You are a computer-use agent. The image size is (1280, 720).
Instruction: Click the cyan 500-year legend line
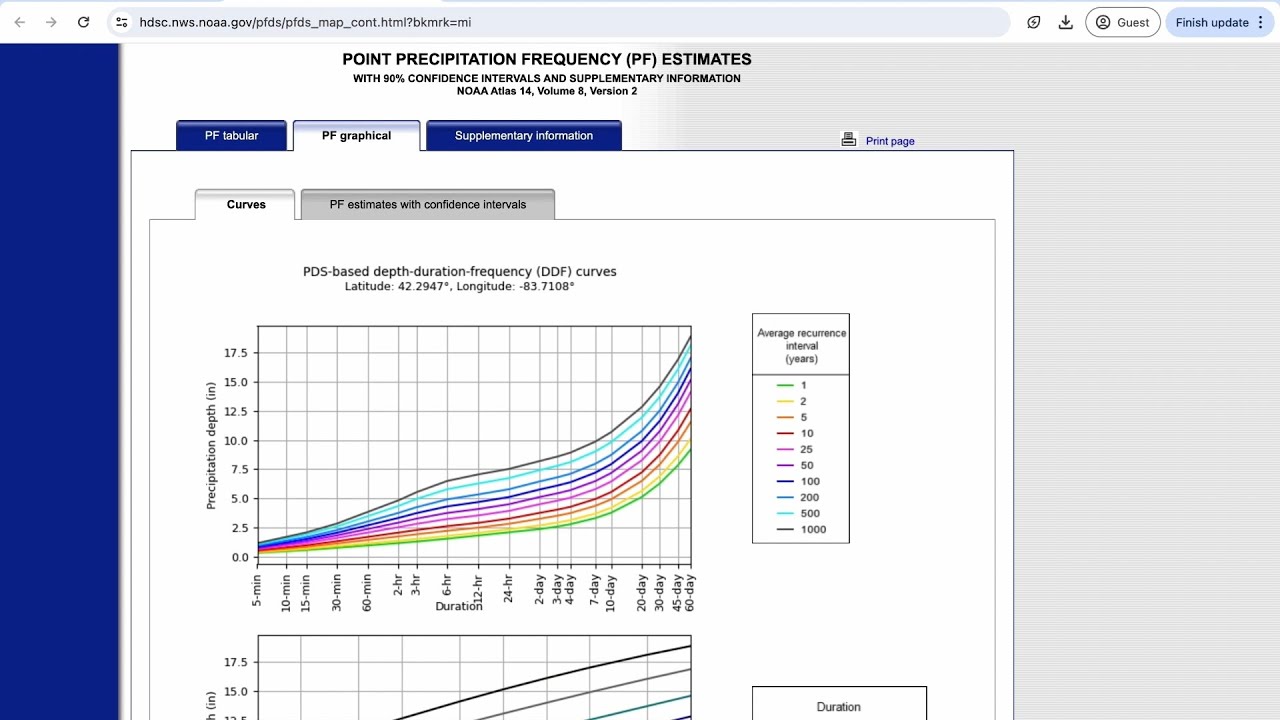pos(785,513)
